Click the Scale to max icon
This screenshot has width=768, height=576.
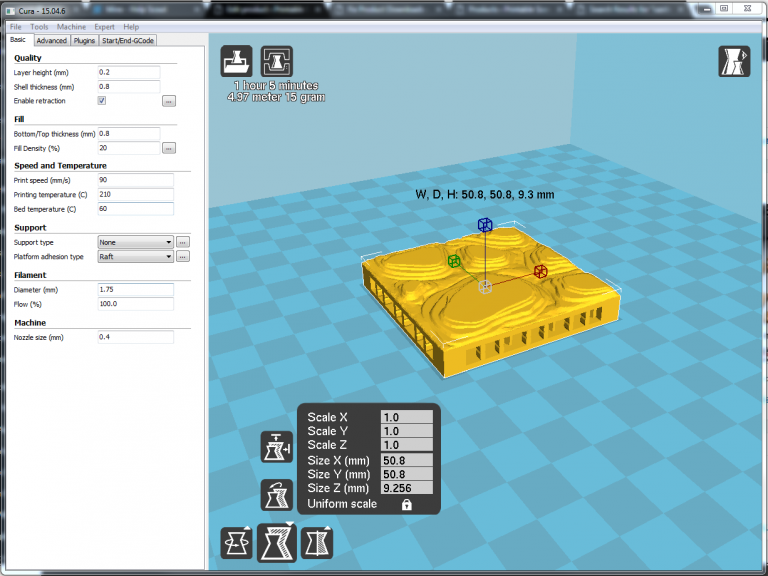click(x=277, y=447)
